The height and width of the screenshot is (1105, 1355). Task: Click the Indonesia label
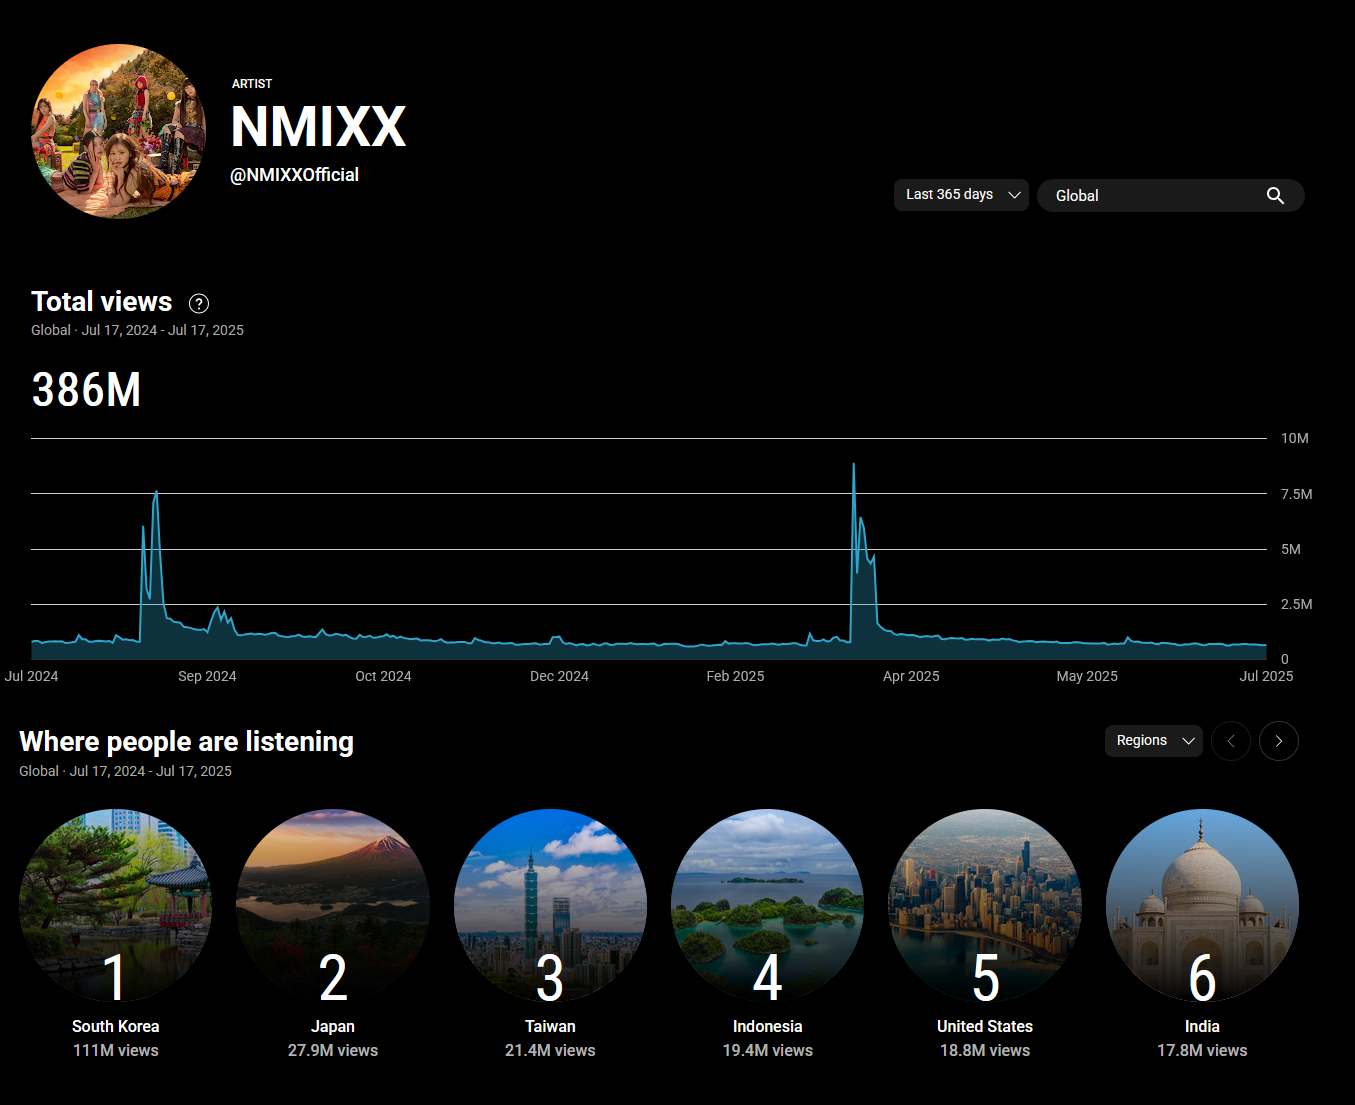(x=767, y=1027)
